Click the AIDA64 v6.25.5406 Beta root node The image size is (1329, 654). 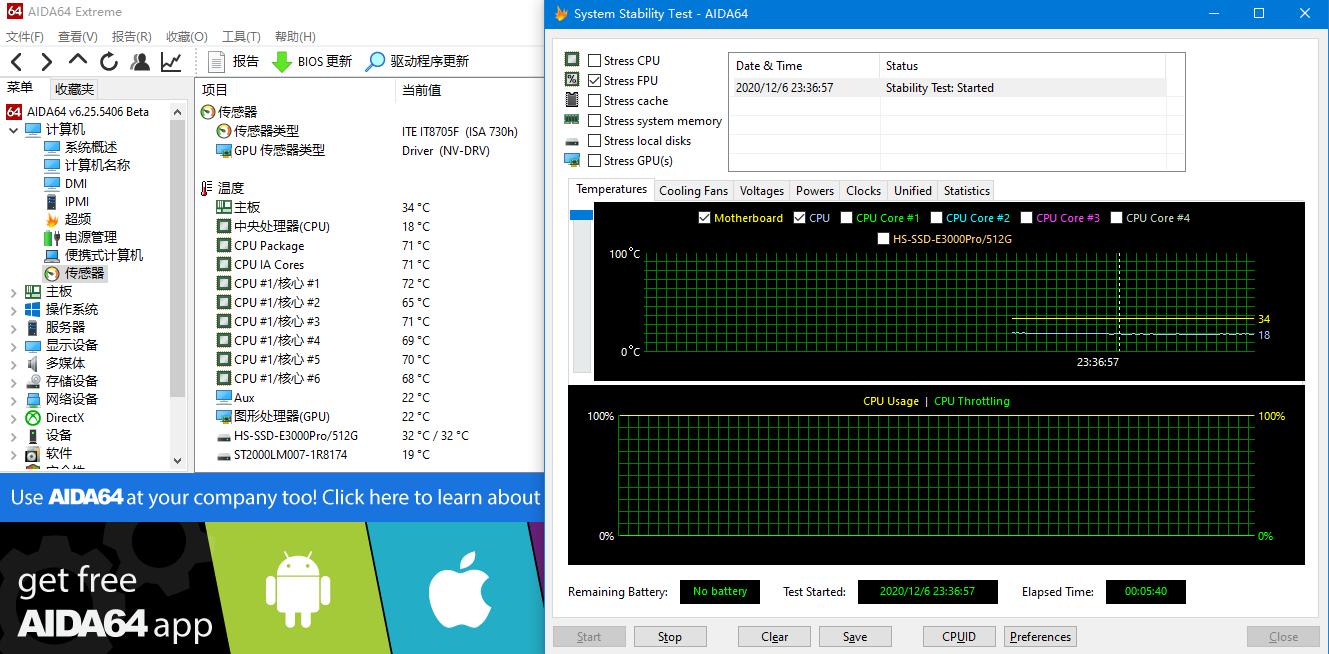pos(88,111)
